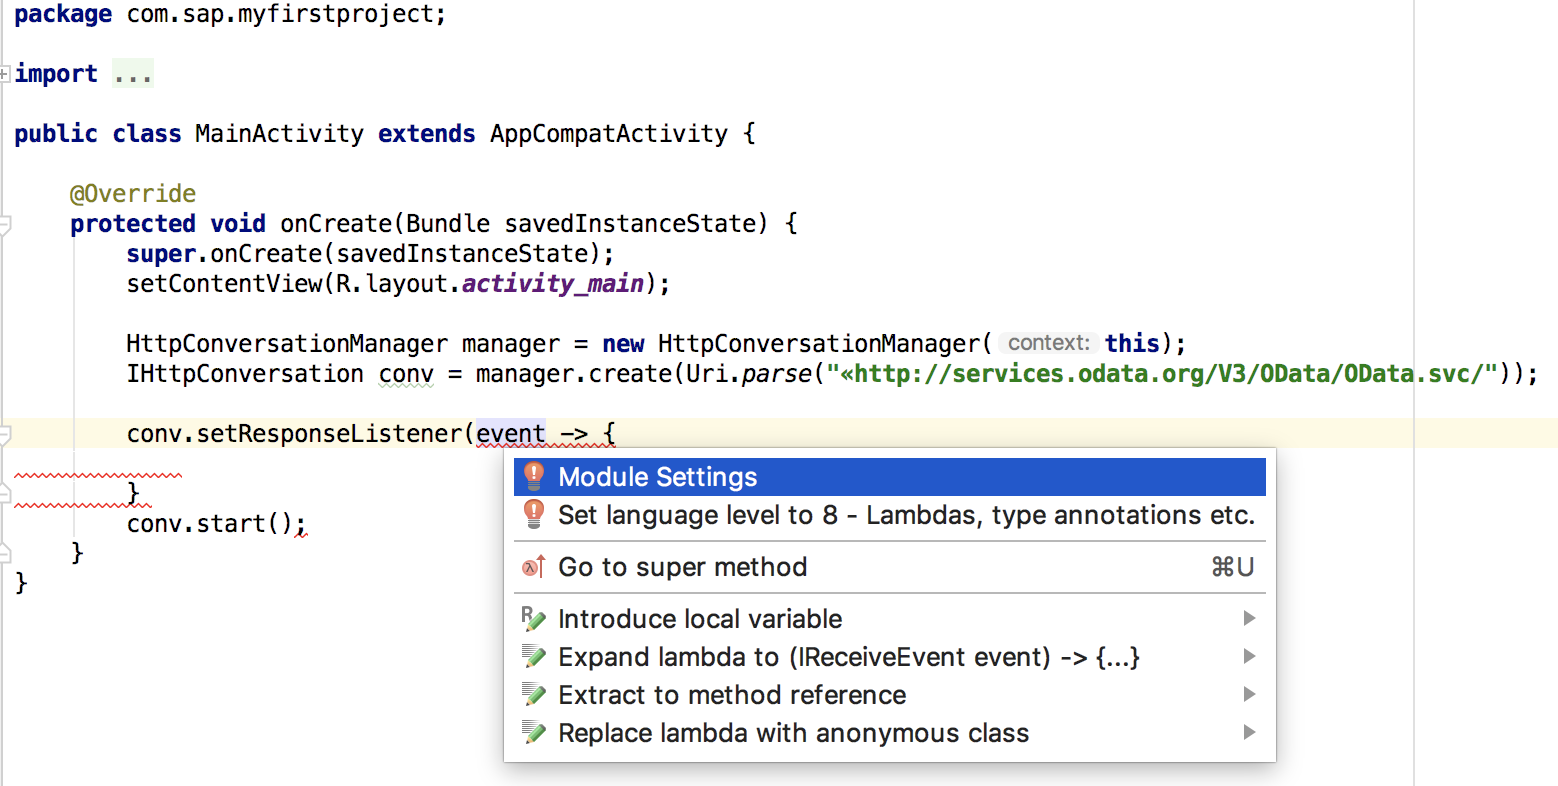The height and width of the screenshot is (786, 1558).
Task: Open the Replace lambda with anonymous class submenu arrow
Action: coord(1249,733)
